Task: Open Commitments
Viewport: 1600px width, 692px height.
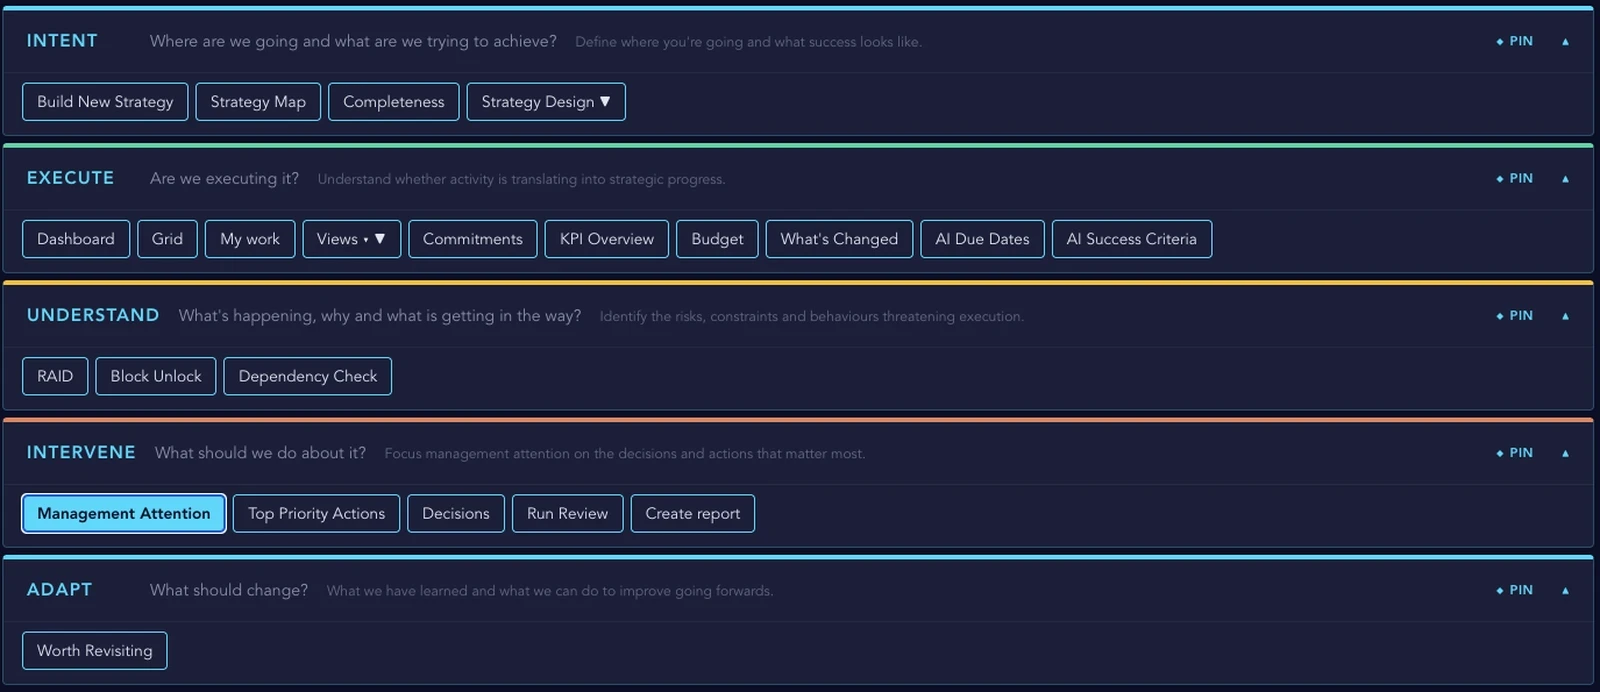Action: click(x=473, y=239)
